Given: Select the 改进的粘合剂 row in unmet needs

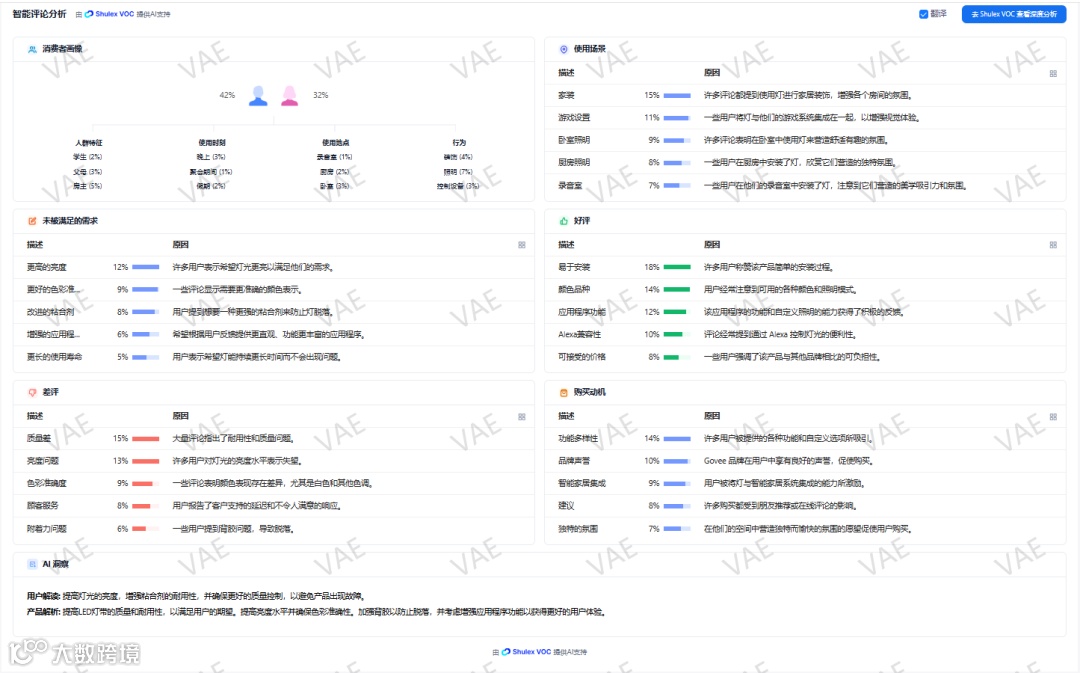Looking at the screenshot, I should click(273, 312).
